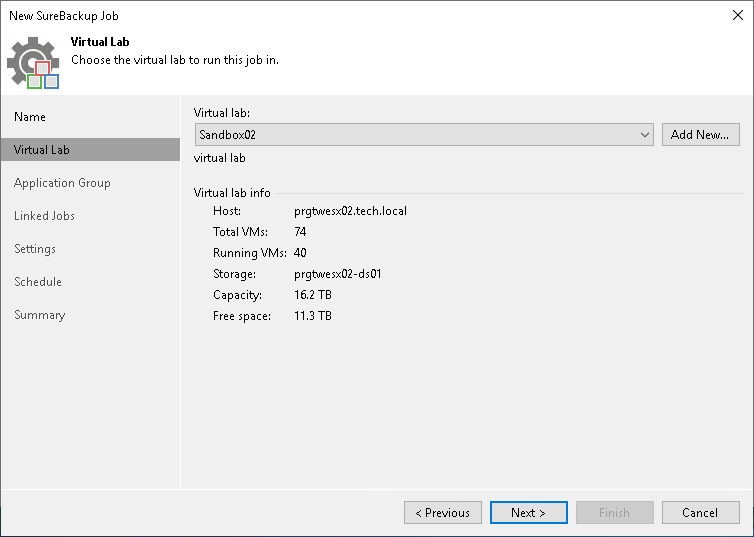This screenshot has width=754, height=537.
Task: Click the 'Virtual lab:' field label
Action: click(222, 113)
